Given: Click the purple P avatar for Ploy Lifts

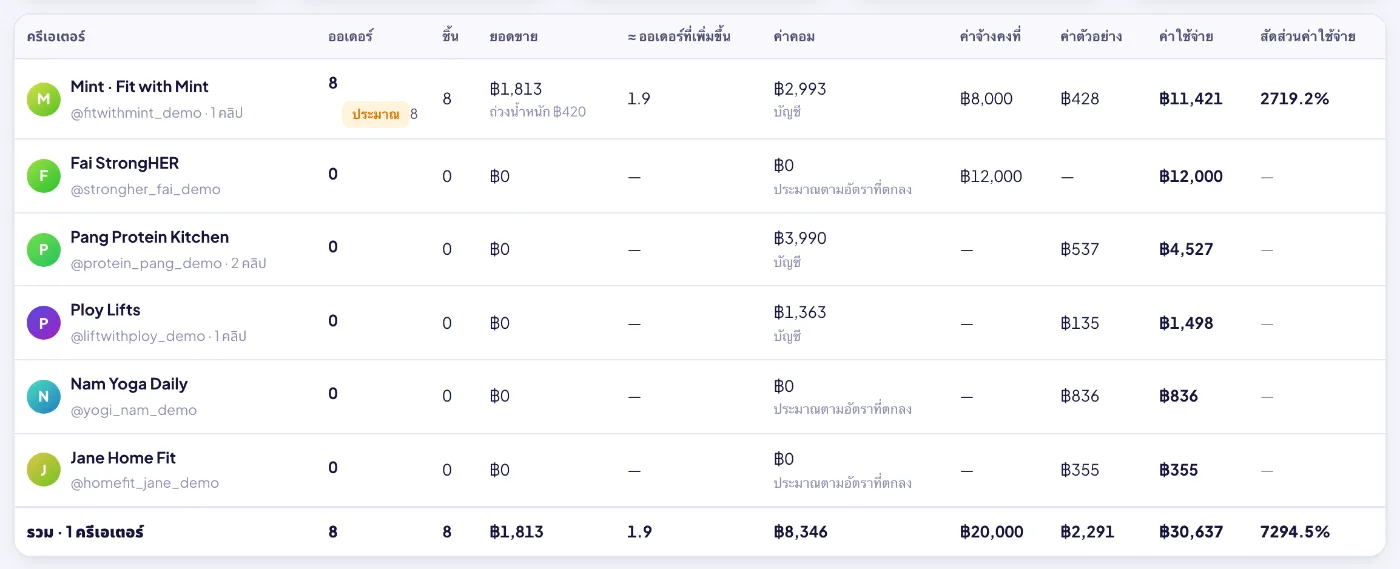Looking at the screenshot, I should click(x=43, y=323).
